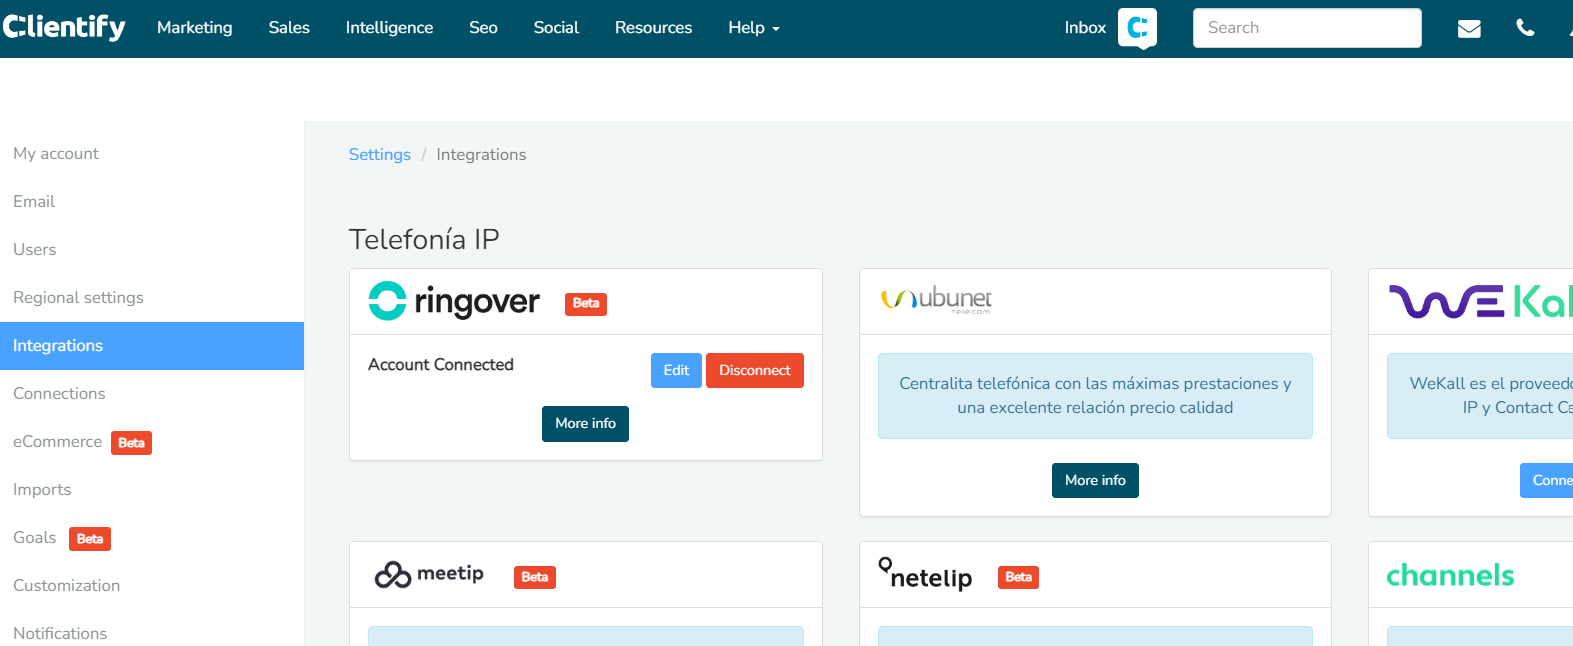Disconnect the ringover account
Screen dimensions: 1573x646
point(754,370)
